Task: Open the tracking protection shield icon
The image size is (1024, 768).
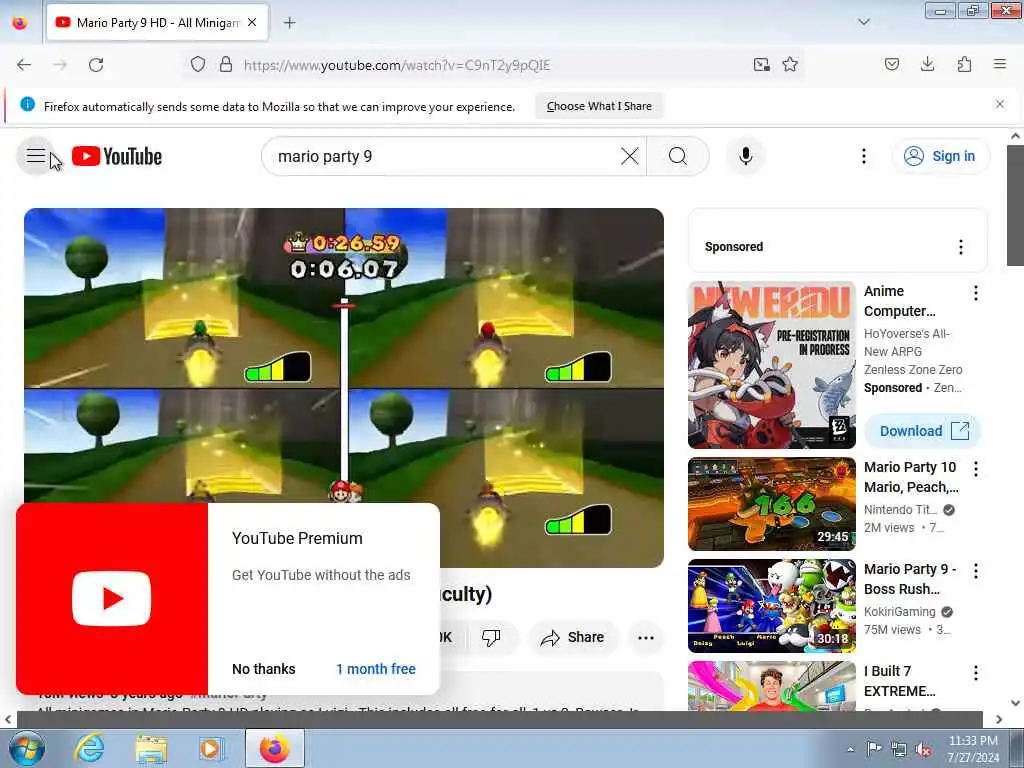Action: click(198, 65)
